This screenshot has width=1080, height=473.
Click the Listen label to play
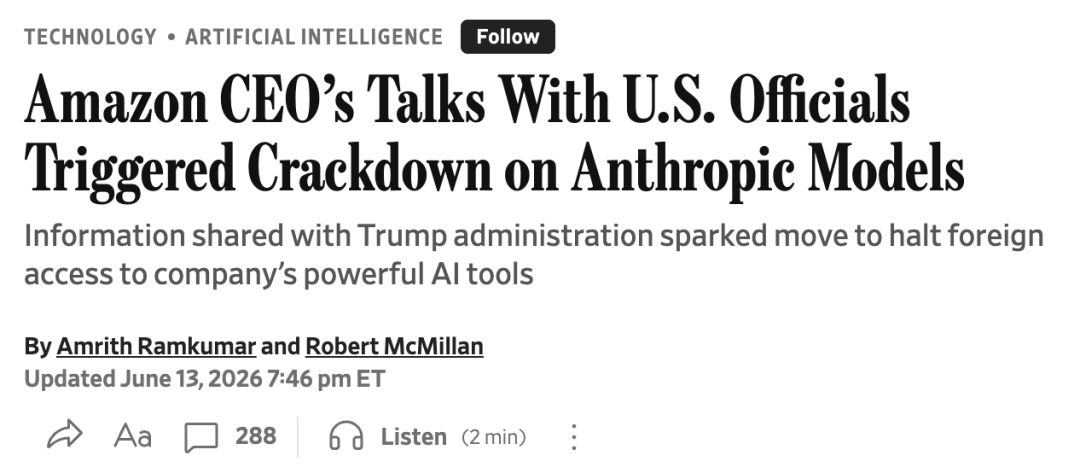point(413,437)
